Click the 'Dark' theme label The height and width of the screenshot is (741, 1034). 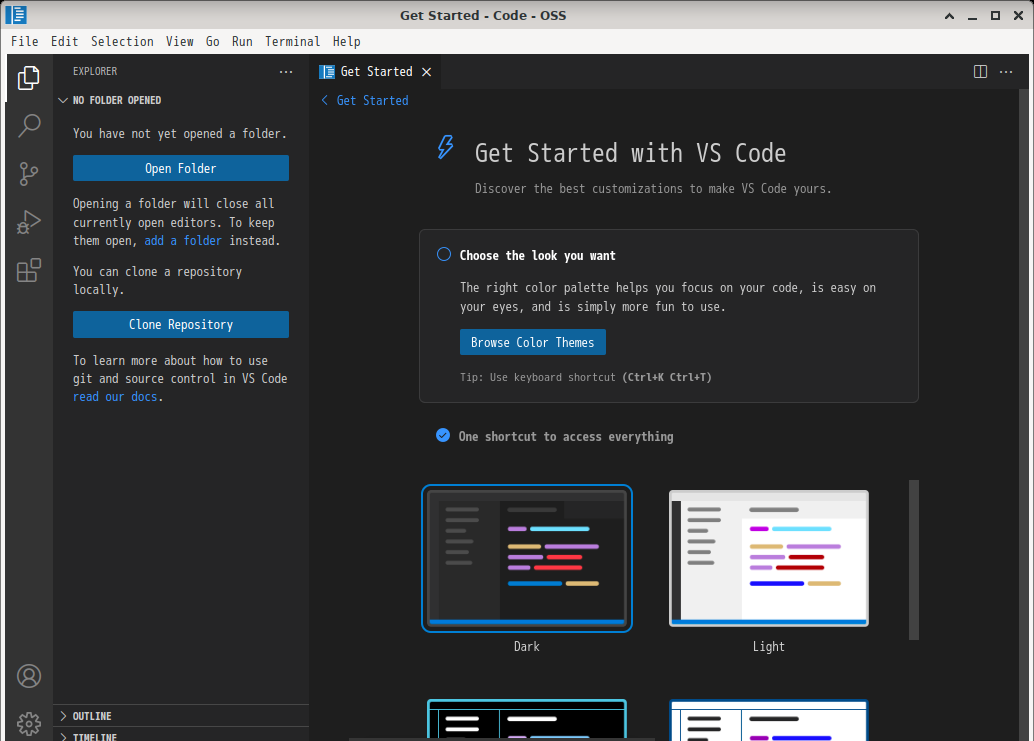[x=526, y=647]
